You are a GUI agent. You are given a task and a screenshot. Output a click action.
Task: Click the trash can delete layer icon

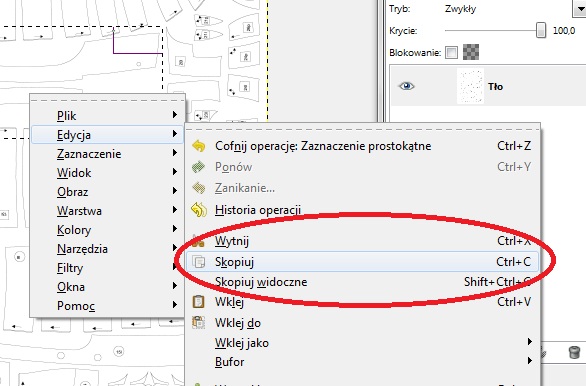pos(574,352)
